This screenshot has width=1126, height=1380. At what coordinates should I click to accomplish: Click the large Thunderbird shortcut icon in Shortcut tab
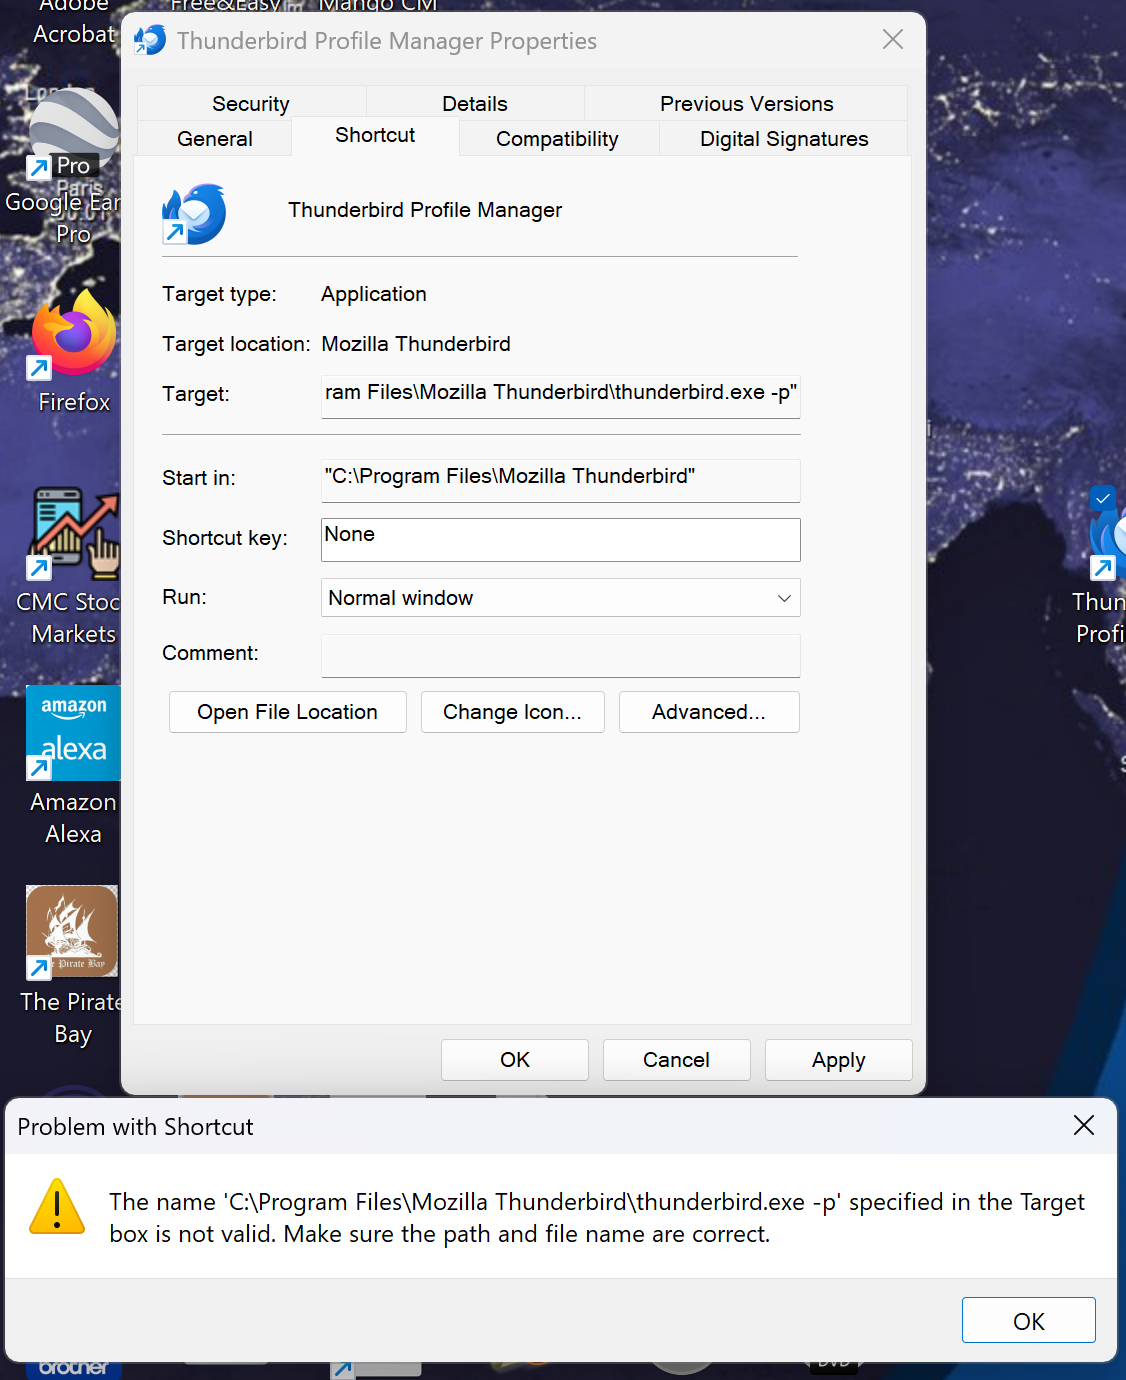(194, 213)
